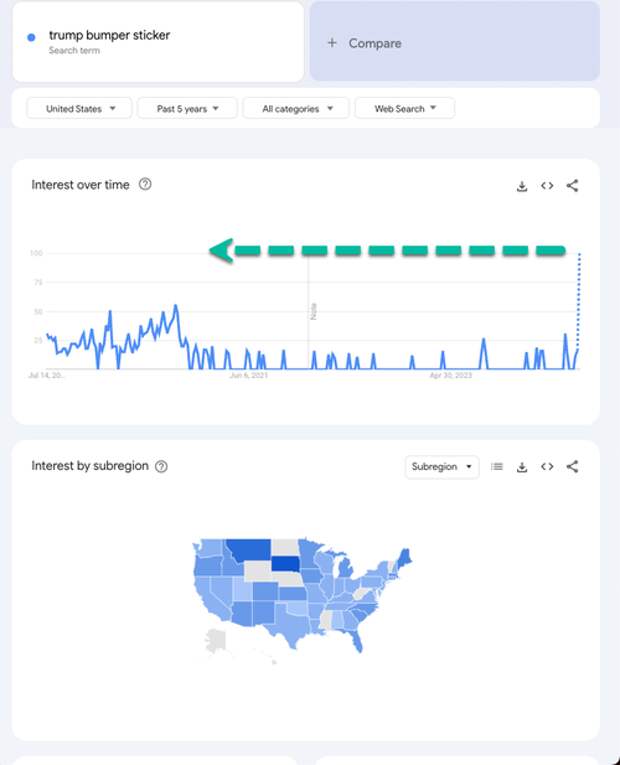Select South Dakota on the subregion map
The width and height of the screenshot is (620, 765).
point(286,564)
